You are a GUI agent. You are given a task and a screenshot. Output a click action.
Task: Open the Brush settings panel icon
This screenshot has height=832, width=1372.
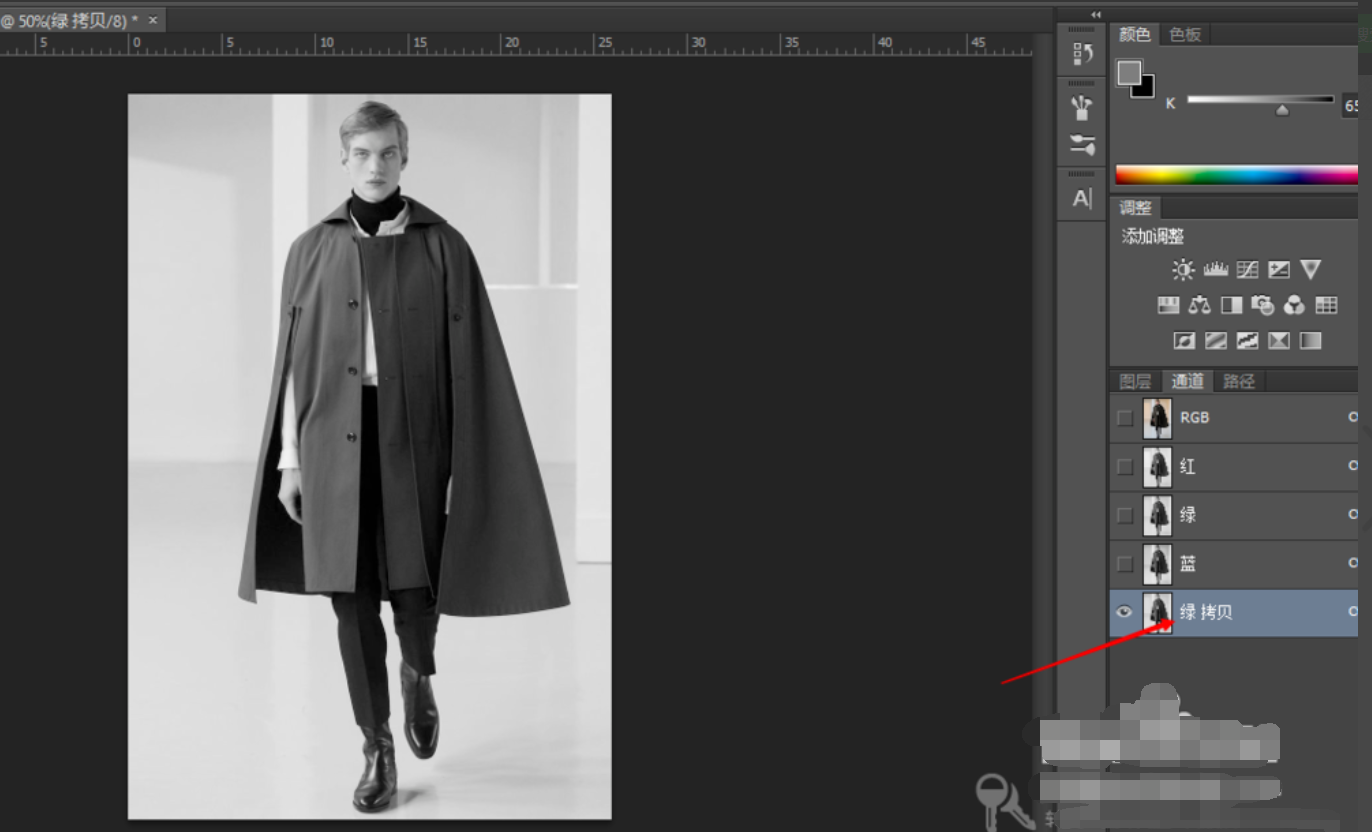pyautogui.click(x=1082, y=144)
